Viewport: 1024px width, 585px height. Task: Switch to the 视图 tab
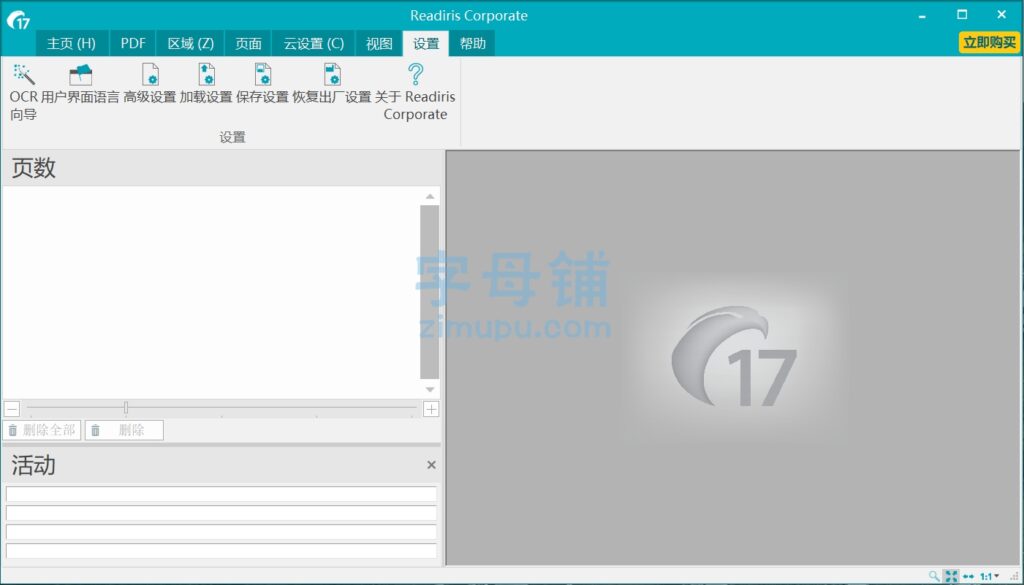[x=379, y=44]
